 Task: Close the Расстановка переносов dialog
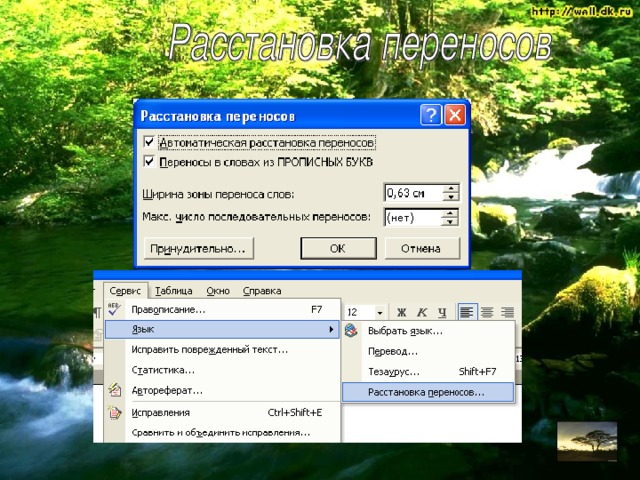pyautogui.click(x=455, y=115)
